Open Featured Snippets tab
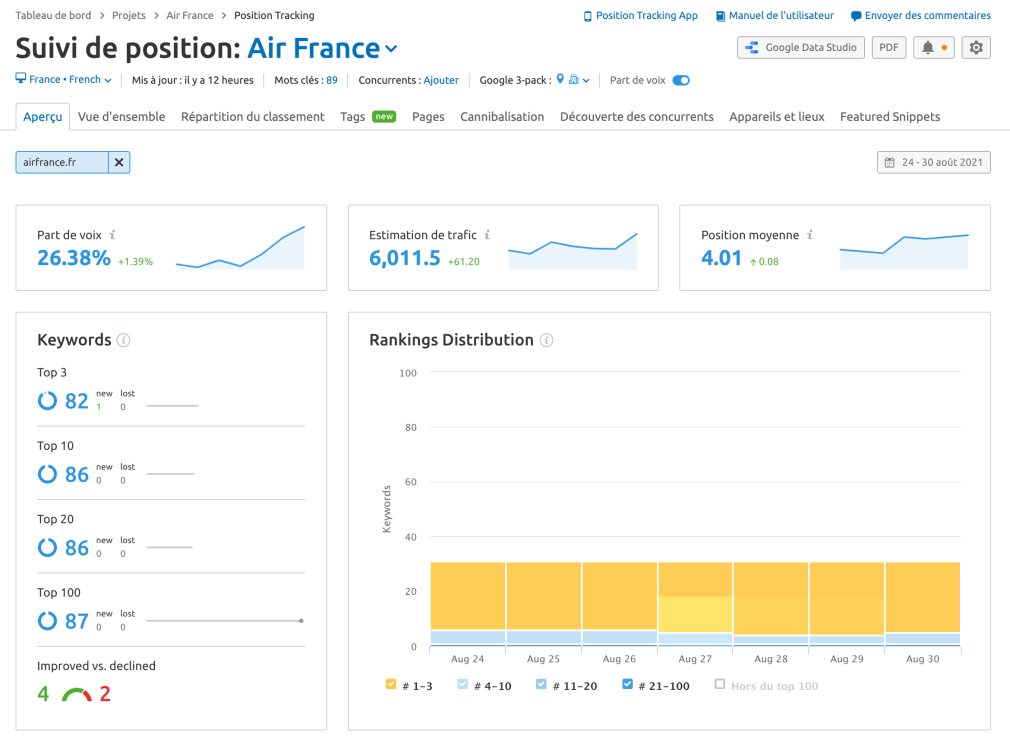 pos(890,117)
